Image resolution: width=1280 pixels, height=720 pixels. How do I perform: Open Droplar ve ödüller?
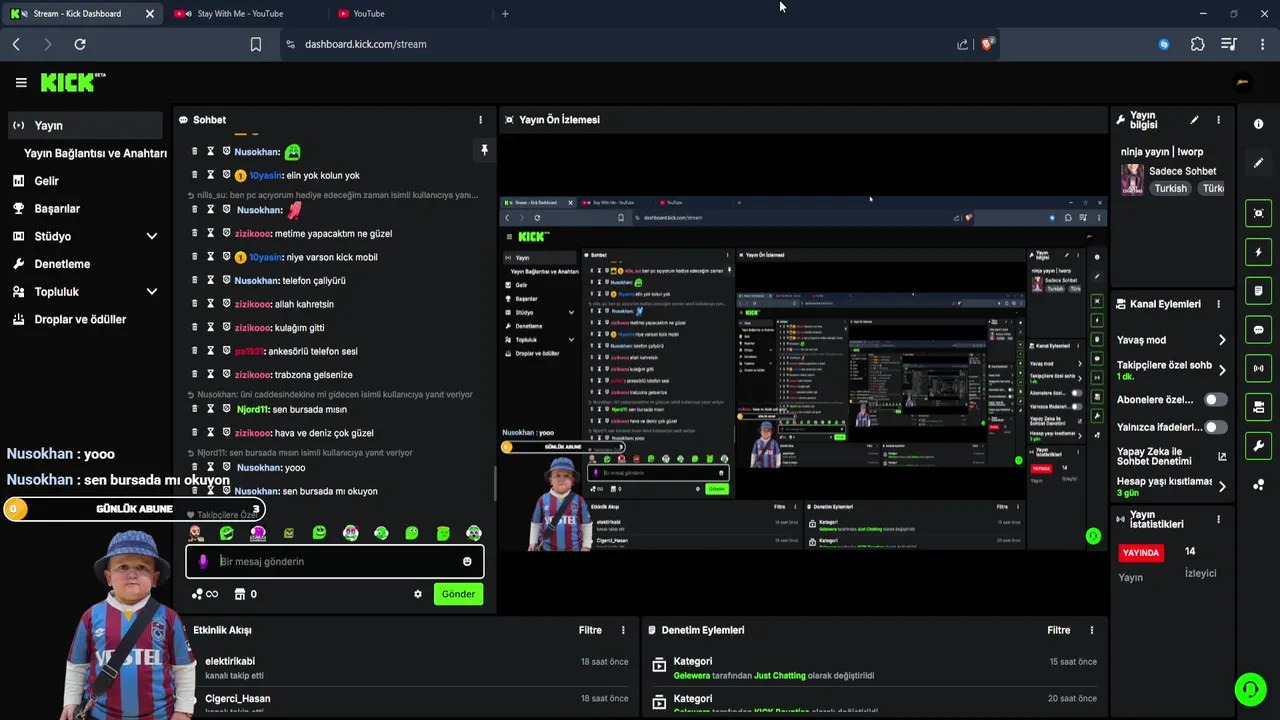[x=85, y=320]
